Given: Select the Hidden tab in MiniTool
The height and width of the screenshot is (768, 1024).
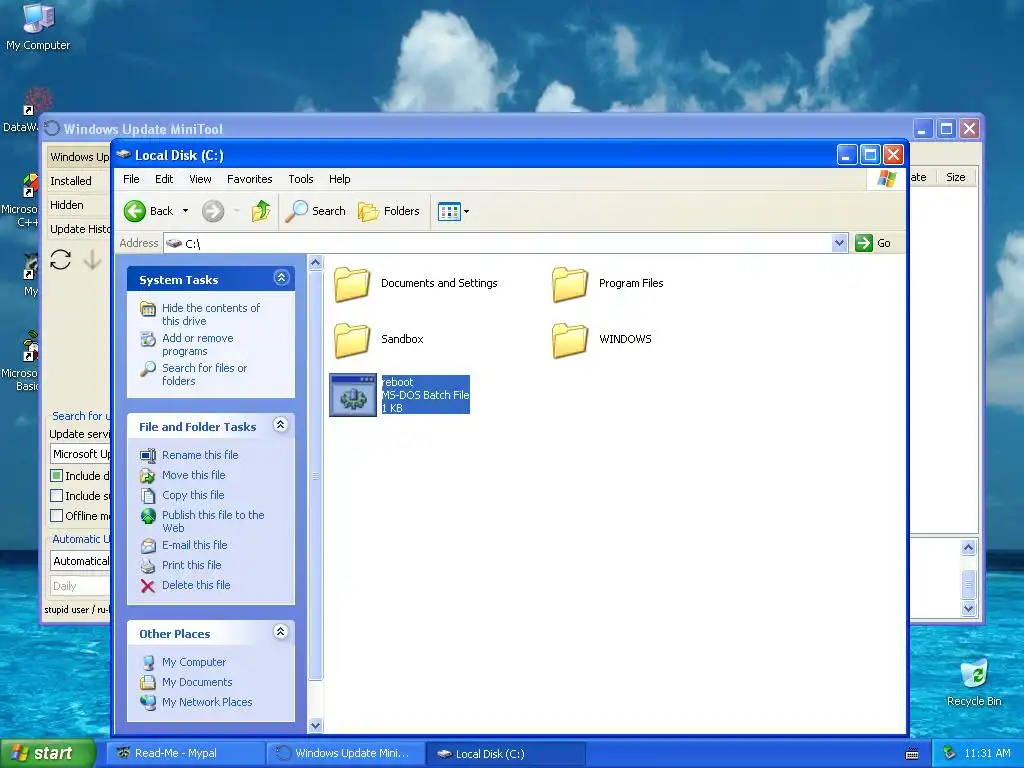Looking at the screenshot, I should pos(78,205).
